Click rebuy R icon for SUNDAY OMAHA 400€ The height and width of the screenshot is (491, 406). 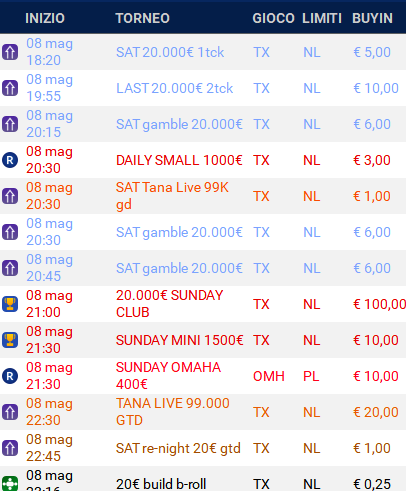click(10, 376)
